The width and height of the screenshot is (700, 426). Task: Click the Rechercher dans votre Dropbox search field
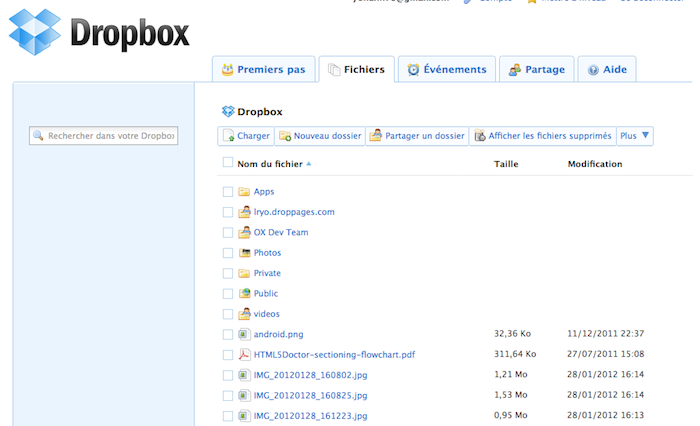pos(104,135)
